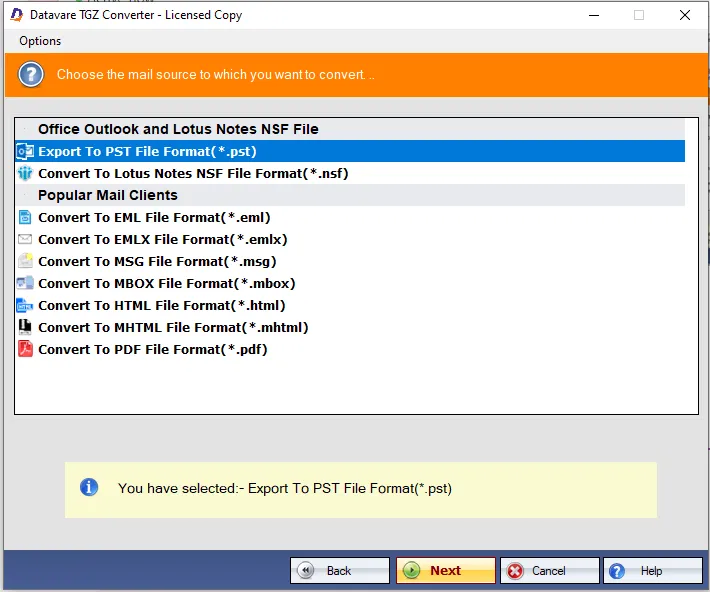Image resolution: width=710 pixels, height=592 pixels.
Task: Click the 'You have selected' status message
Action: [x=285, y=488]
